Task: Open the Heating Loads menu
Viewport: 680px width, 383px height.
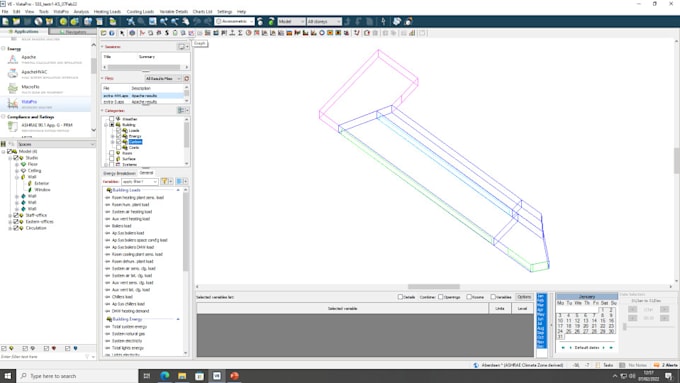Action: coord(107,12)
